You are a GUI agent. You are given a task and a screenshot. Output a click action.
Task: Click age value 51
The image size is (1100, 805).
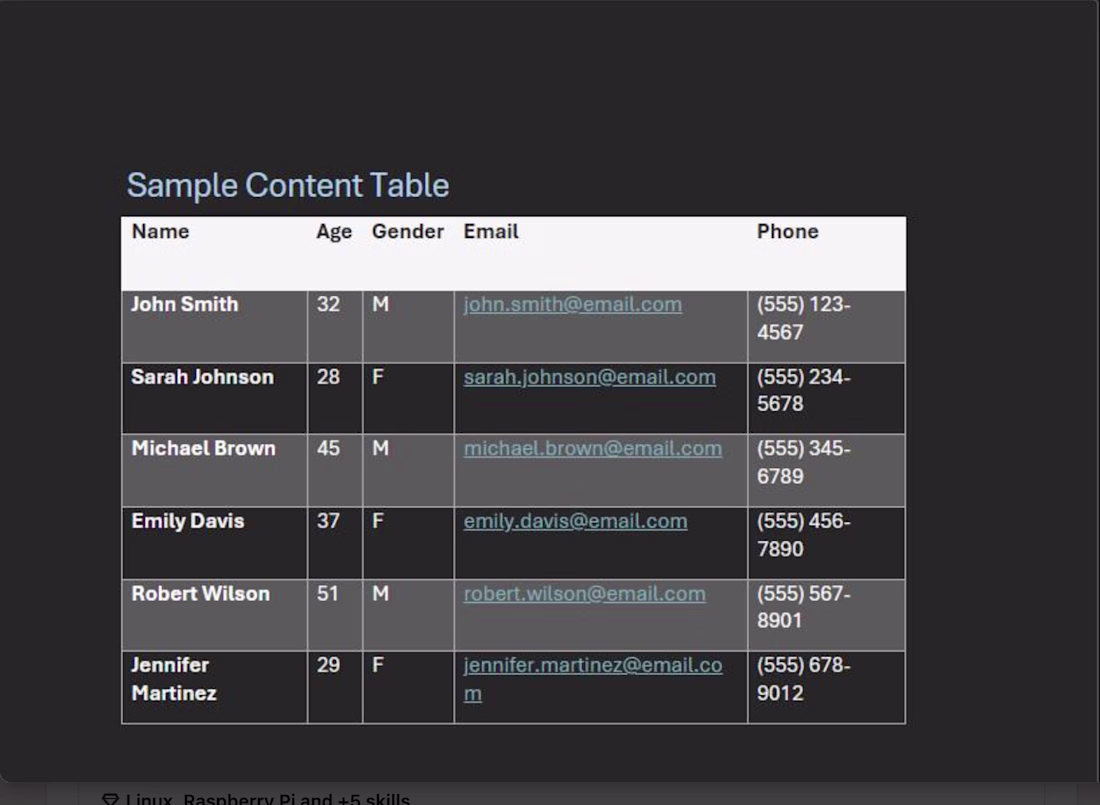click(328, 594)
